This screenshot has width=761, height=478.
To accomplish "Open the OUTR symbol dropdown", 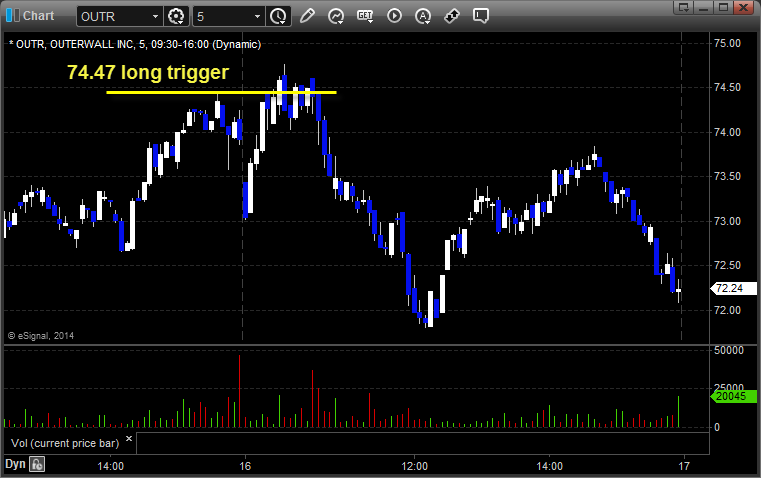I will tap(155, 16).
